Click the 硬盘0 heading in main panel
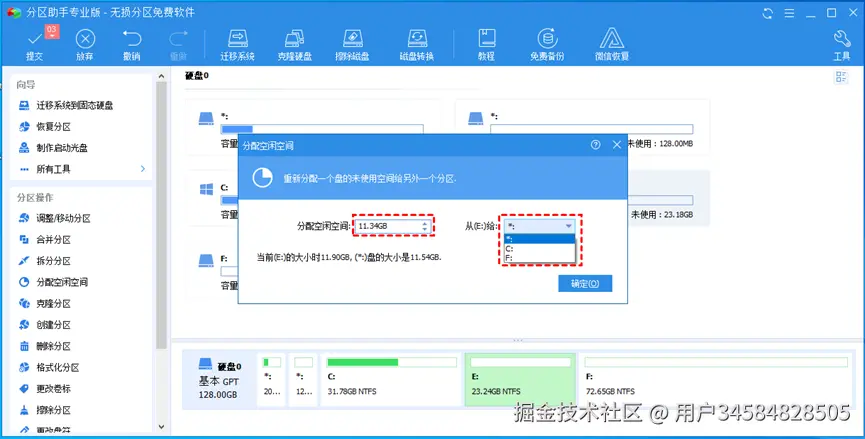Viewport: 865px width, 439px height. click(197, 76)
